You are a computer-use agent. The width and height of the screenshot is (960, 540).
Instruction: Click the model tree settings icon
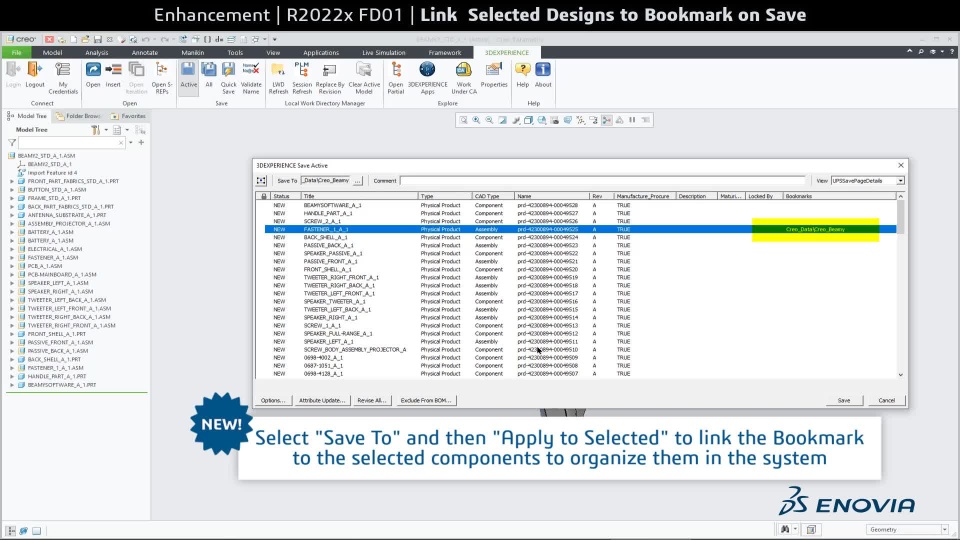tap(96, 130)
